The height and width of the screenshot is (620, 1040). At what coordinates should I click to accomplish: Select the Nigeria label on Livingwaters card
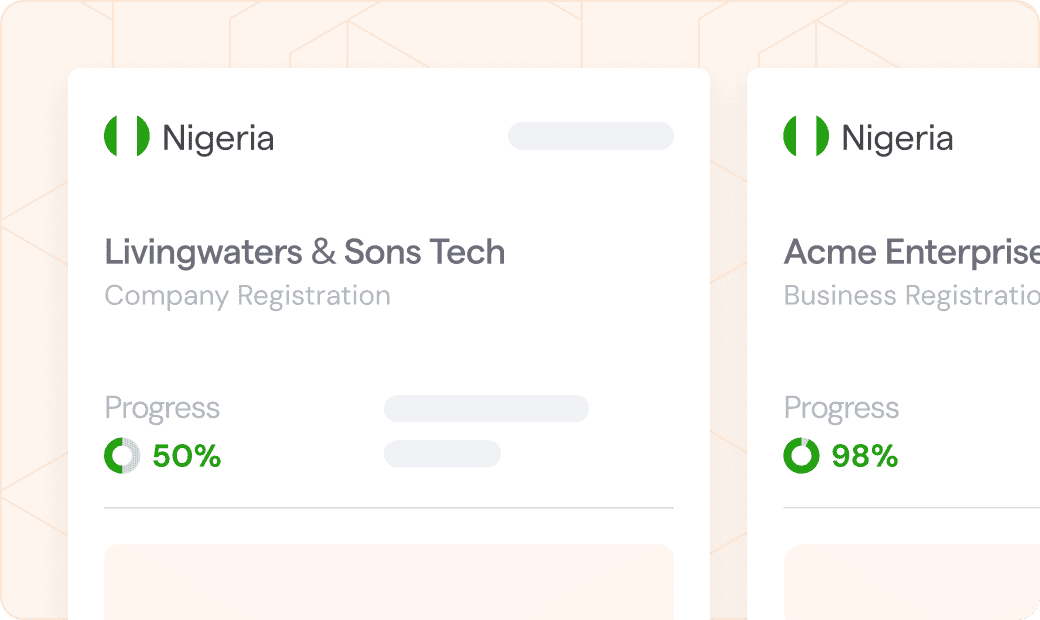218,138
